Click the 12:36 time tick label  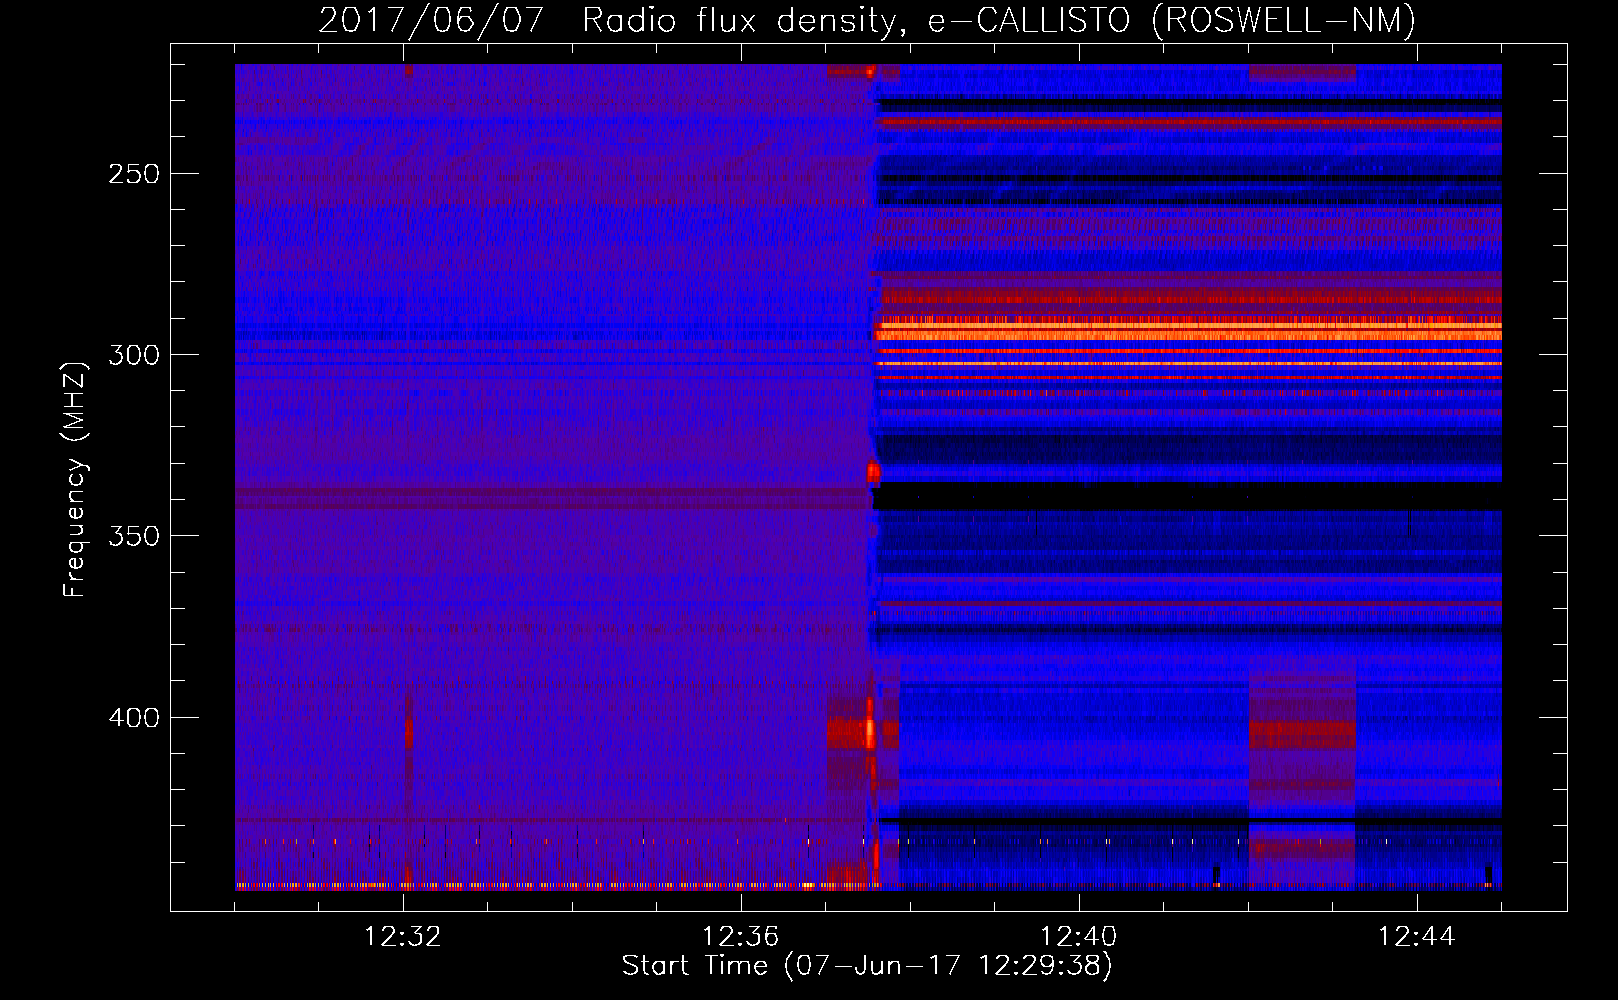tap(741, 937)
